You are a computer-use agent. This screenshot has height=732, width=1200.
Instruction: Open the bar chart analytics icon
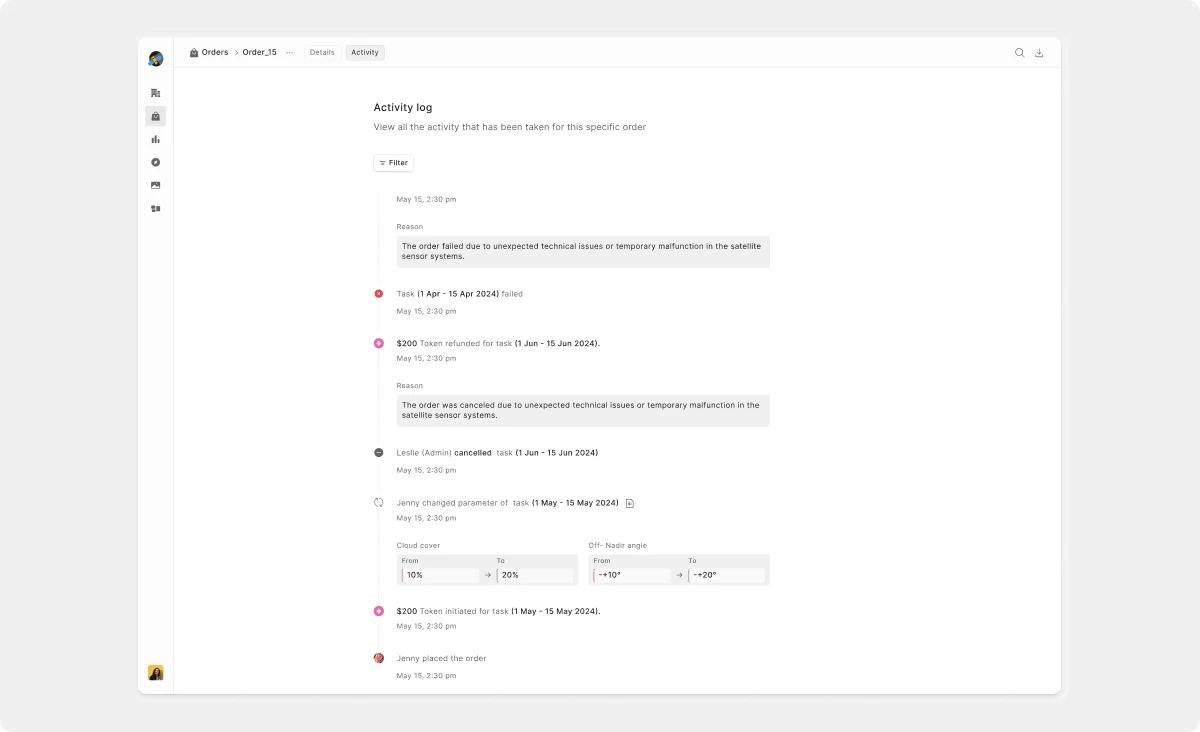point(156,139)
